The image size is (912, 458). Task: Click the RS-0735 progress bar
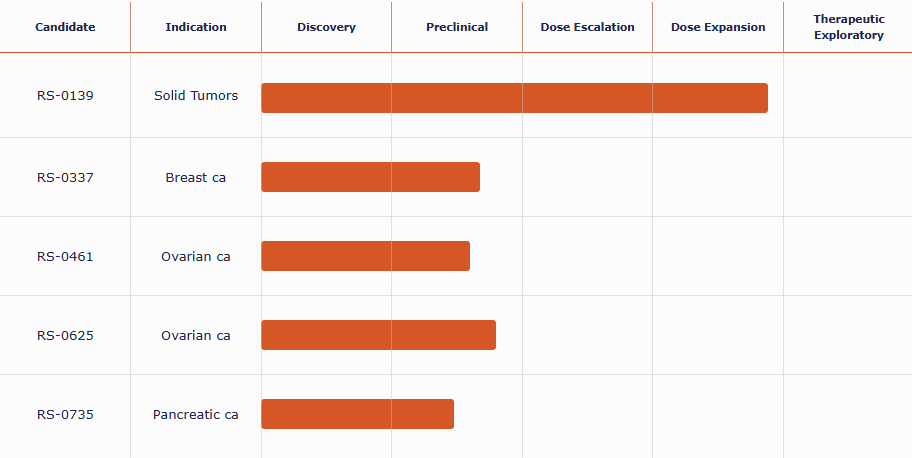357,414
